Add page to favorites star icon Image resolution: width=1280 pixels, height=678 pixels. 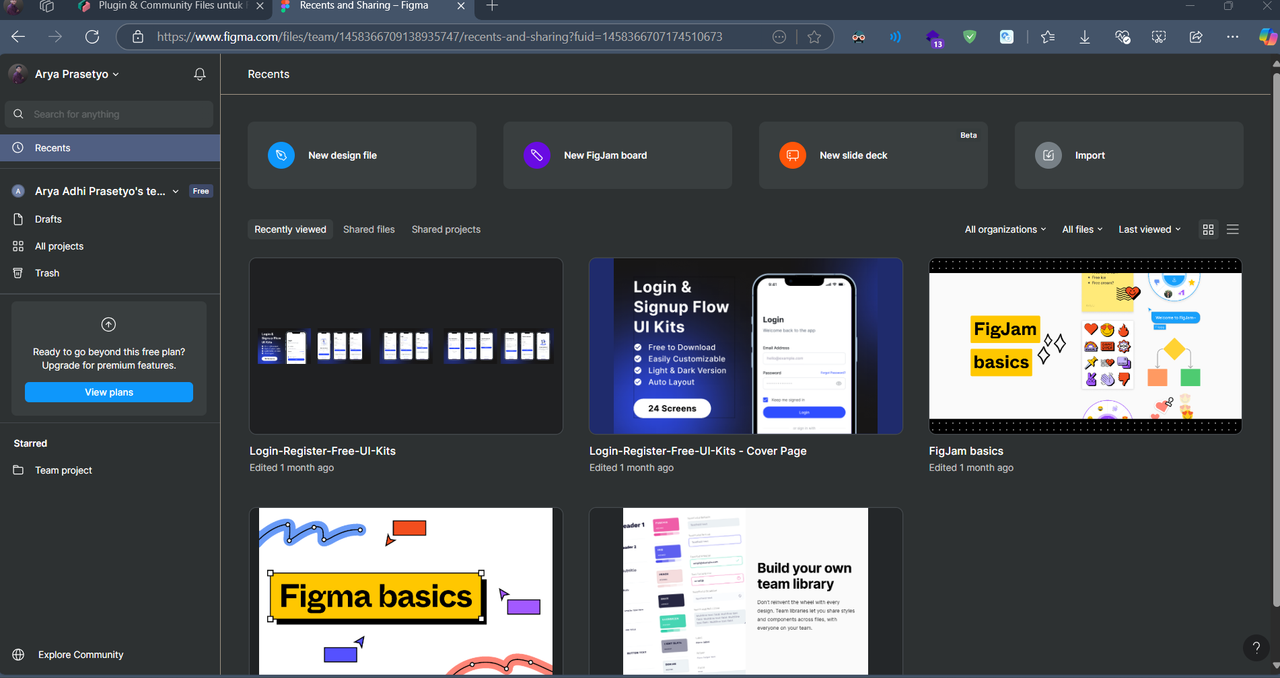tap(814, 37)
